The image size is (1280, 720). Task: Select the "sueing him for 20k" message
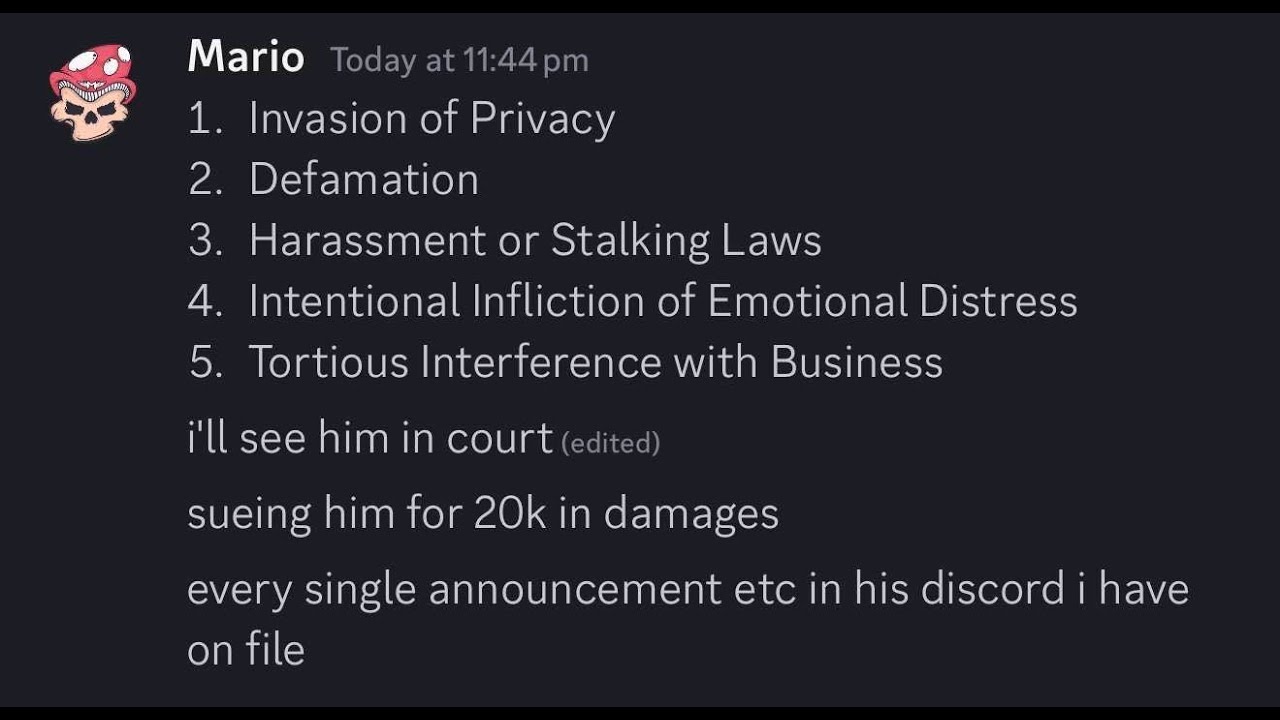[x=483, y=513]
